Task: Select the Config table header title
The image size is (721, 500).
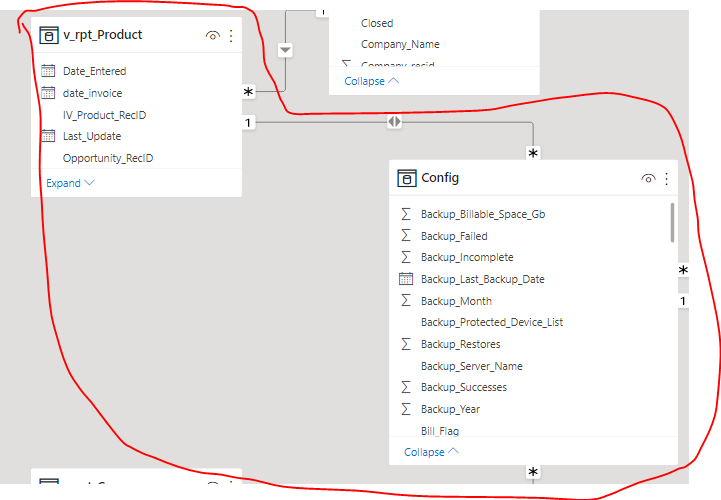Action: (x=440, y=178)
